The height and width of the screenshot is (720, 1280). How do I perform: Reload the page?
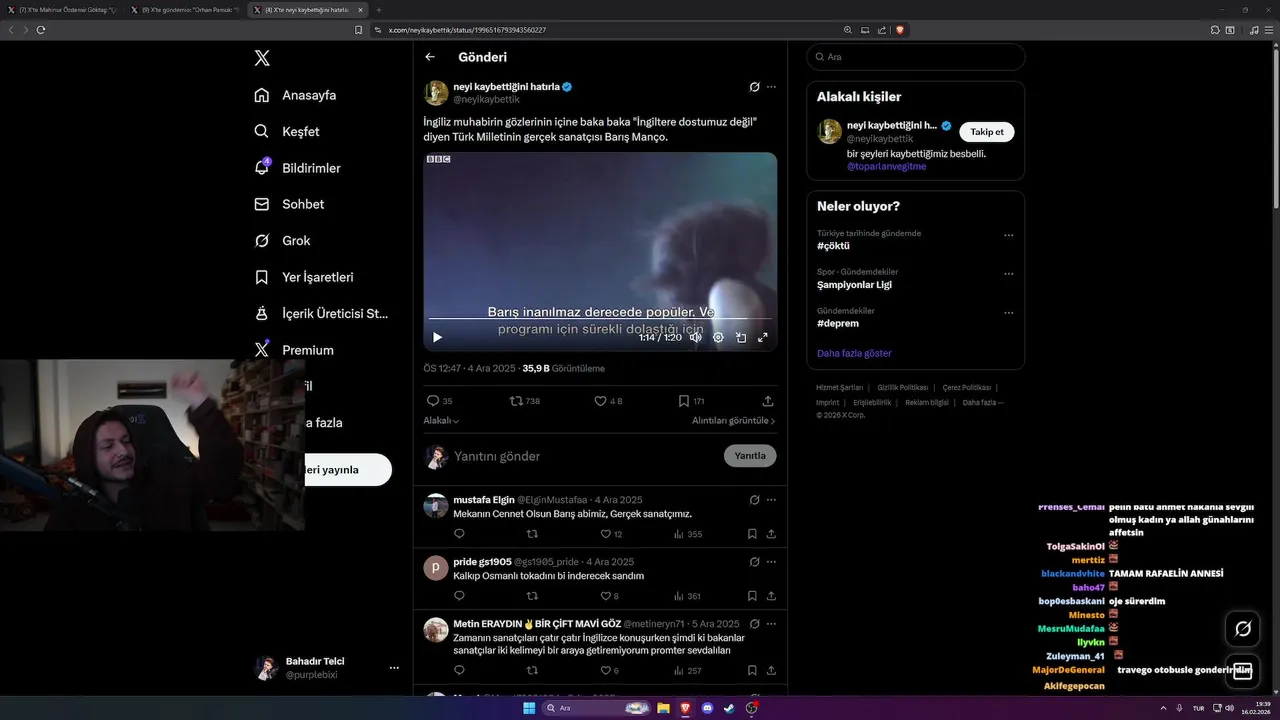(x=41, y=30)
